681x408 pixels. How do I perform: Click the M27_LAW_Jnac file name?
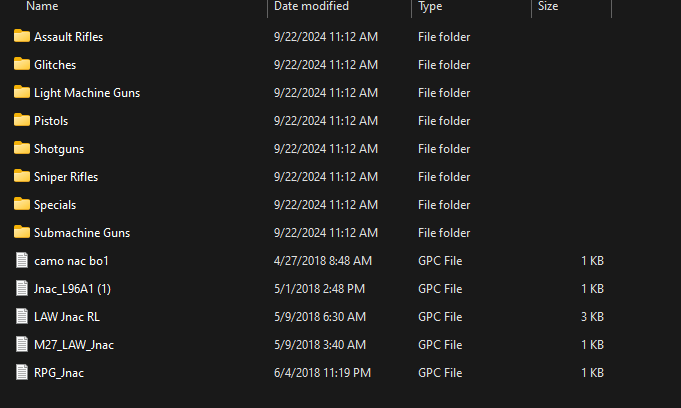(74, 345)
